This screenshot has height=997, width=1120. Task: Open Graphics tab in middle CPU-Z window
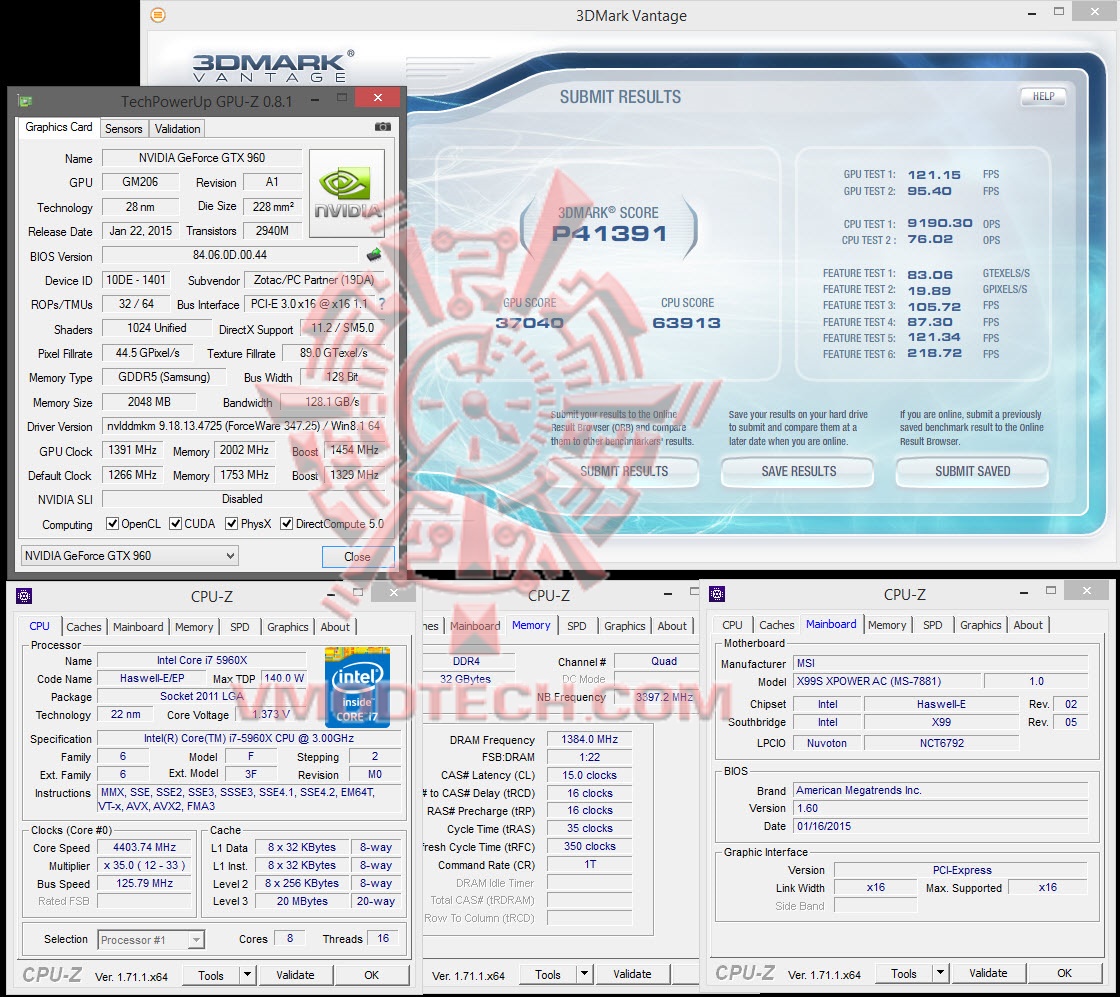pyautogui.click(x=624, y=626)
